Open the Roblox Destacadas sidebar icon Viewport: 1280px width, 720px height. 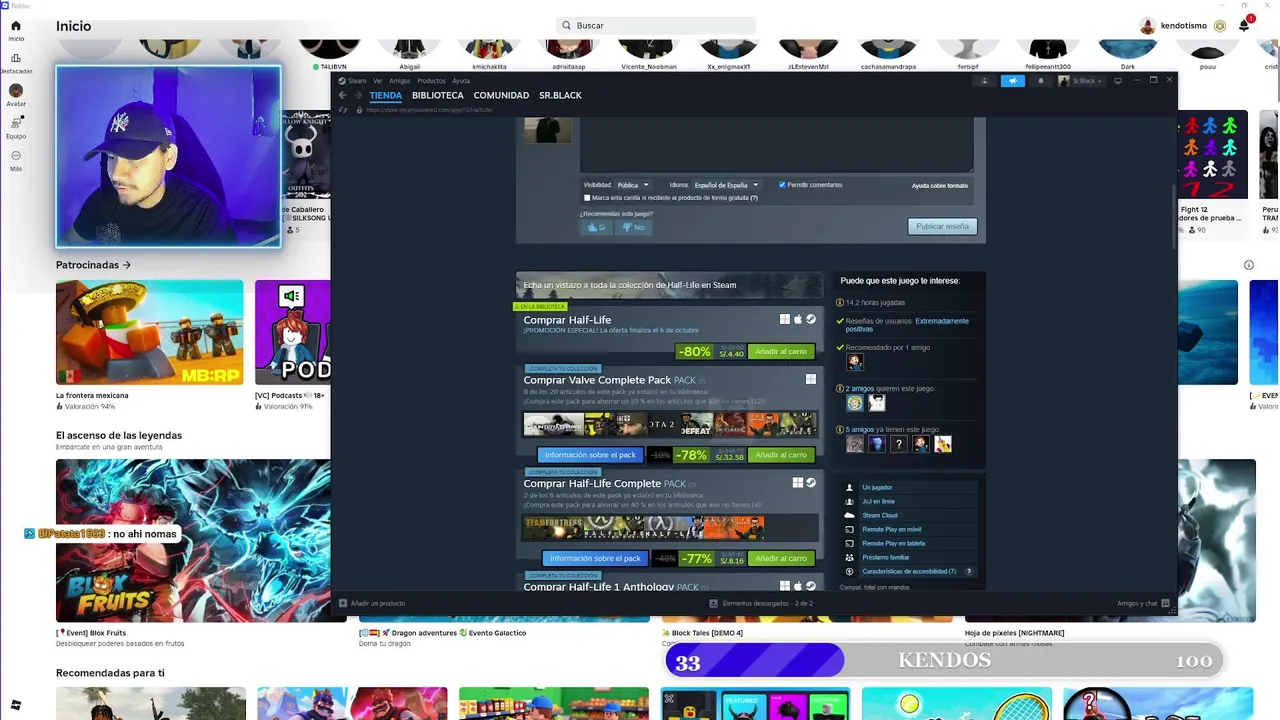coord(16,63)
